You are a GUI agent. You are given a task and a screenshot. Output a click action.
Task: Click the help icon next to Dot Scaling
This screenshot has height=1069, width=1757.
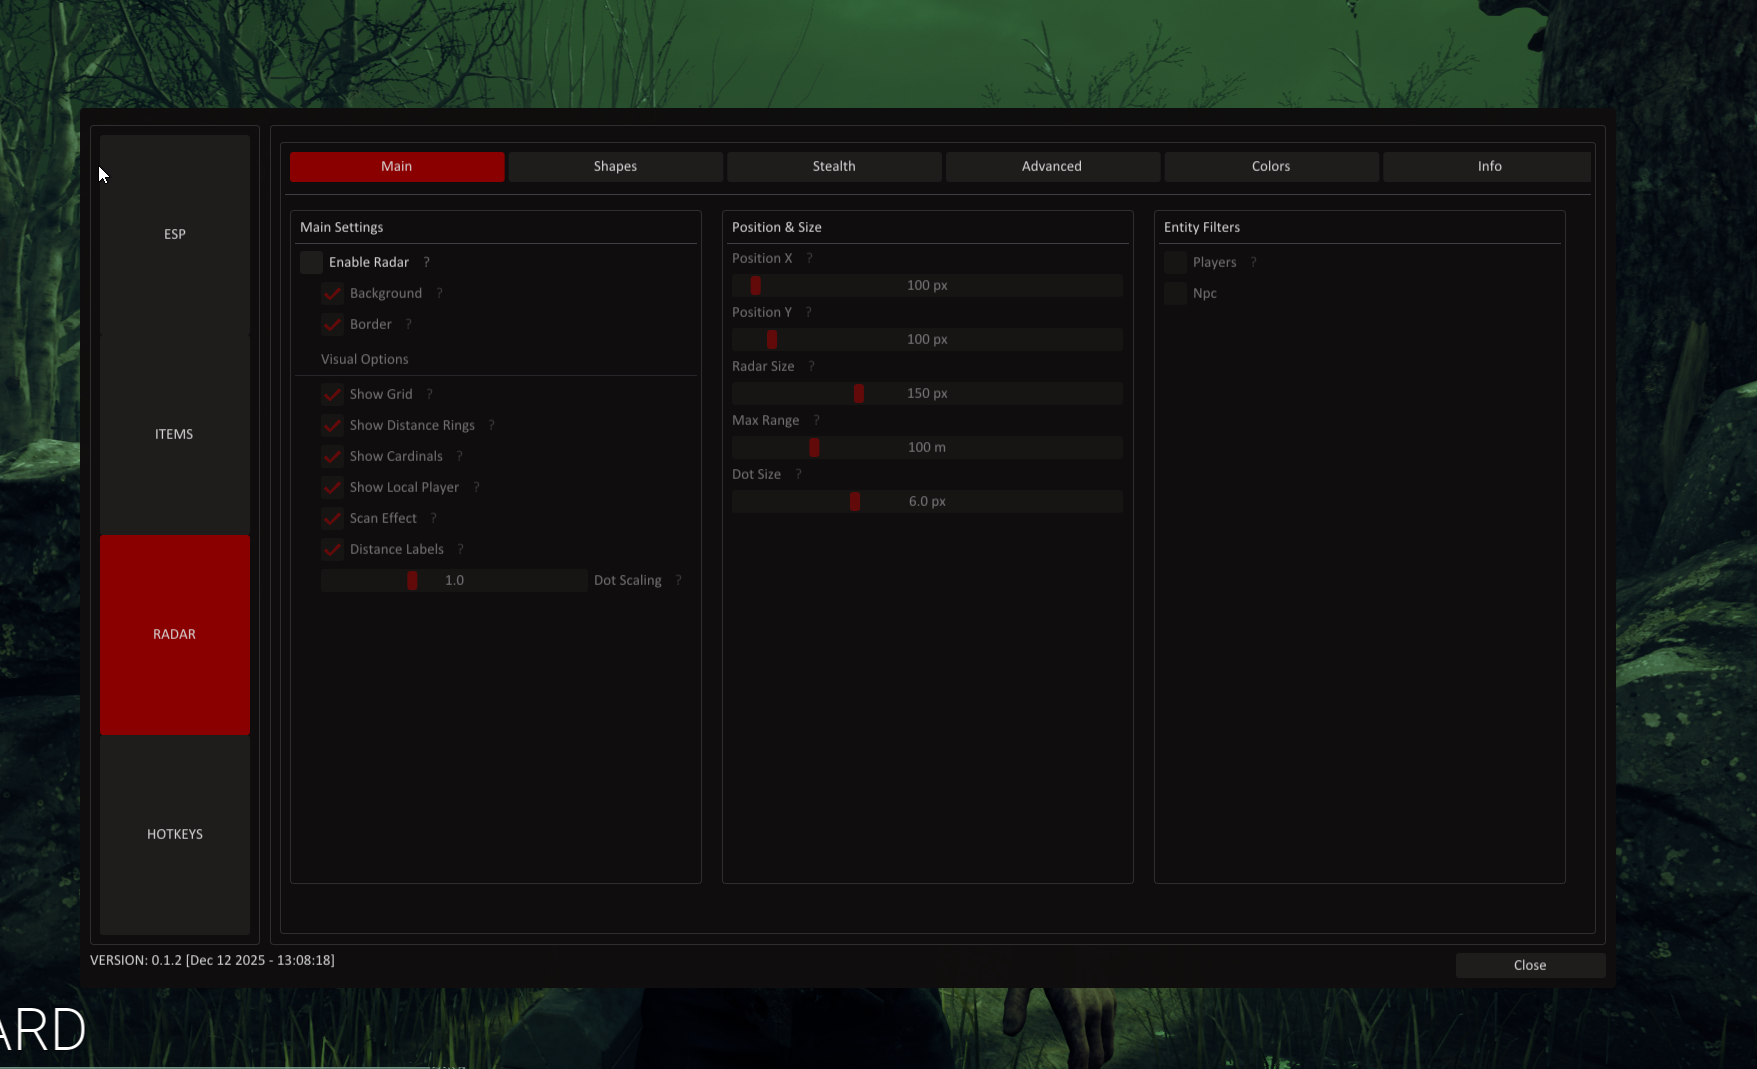coord(678,580)
